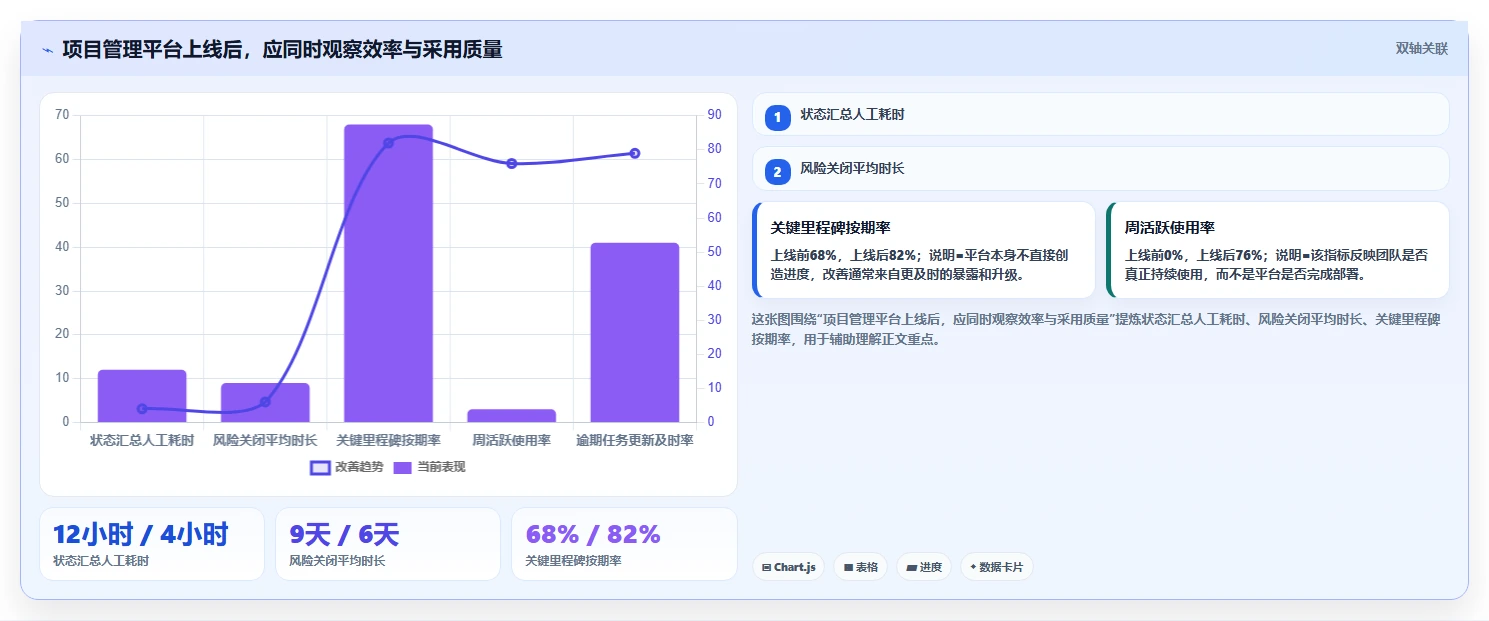Click the lightning icon beside the title
Viewport: 1489px width, 621px height.
[47, 50]
